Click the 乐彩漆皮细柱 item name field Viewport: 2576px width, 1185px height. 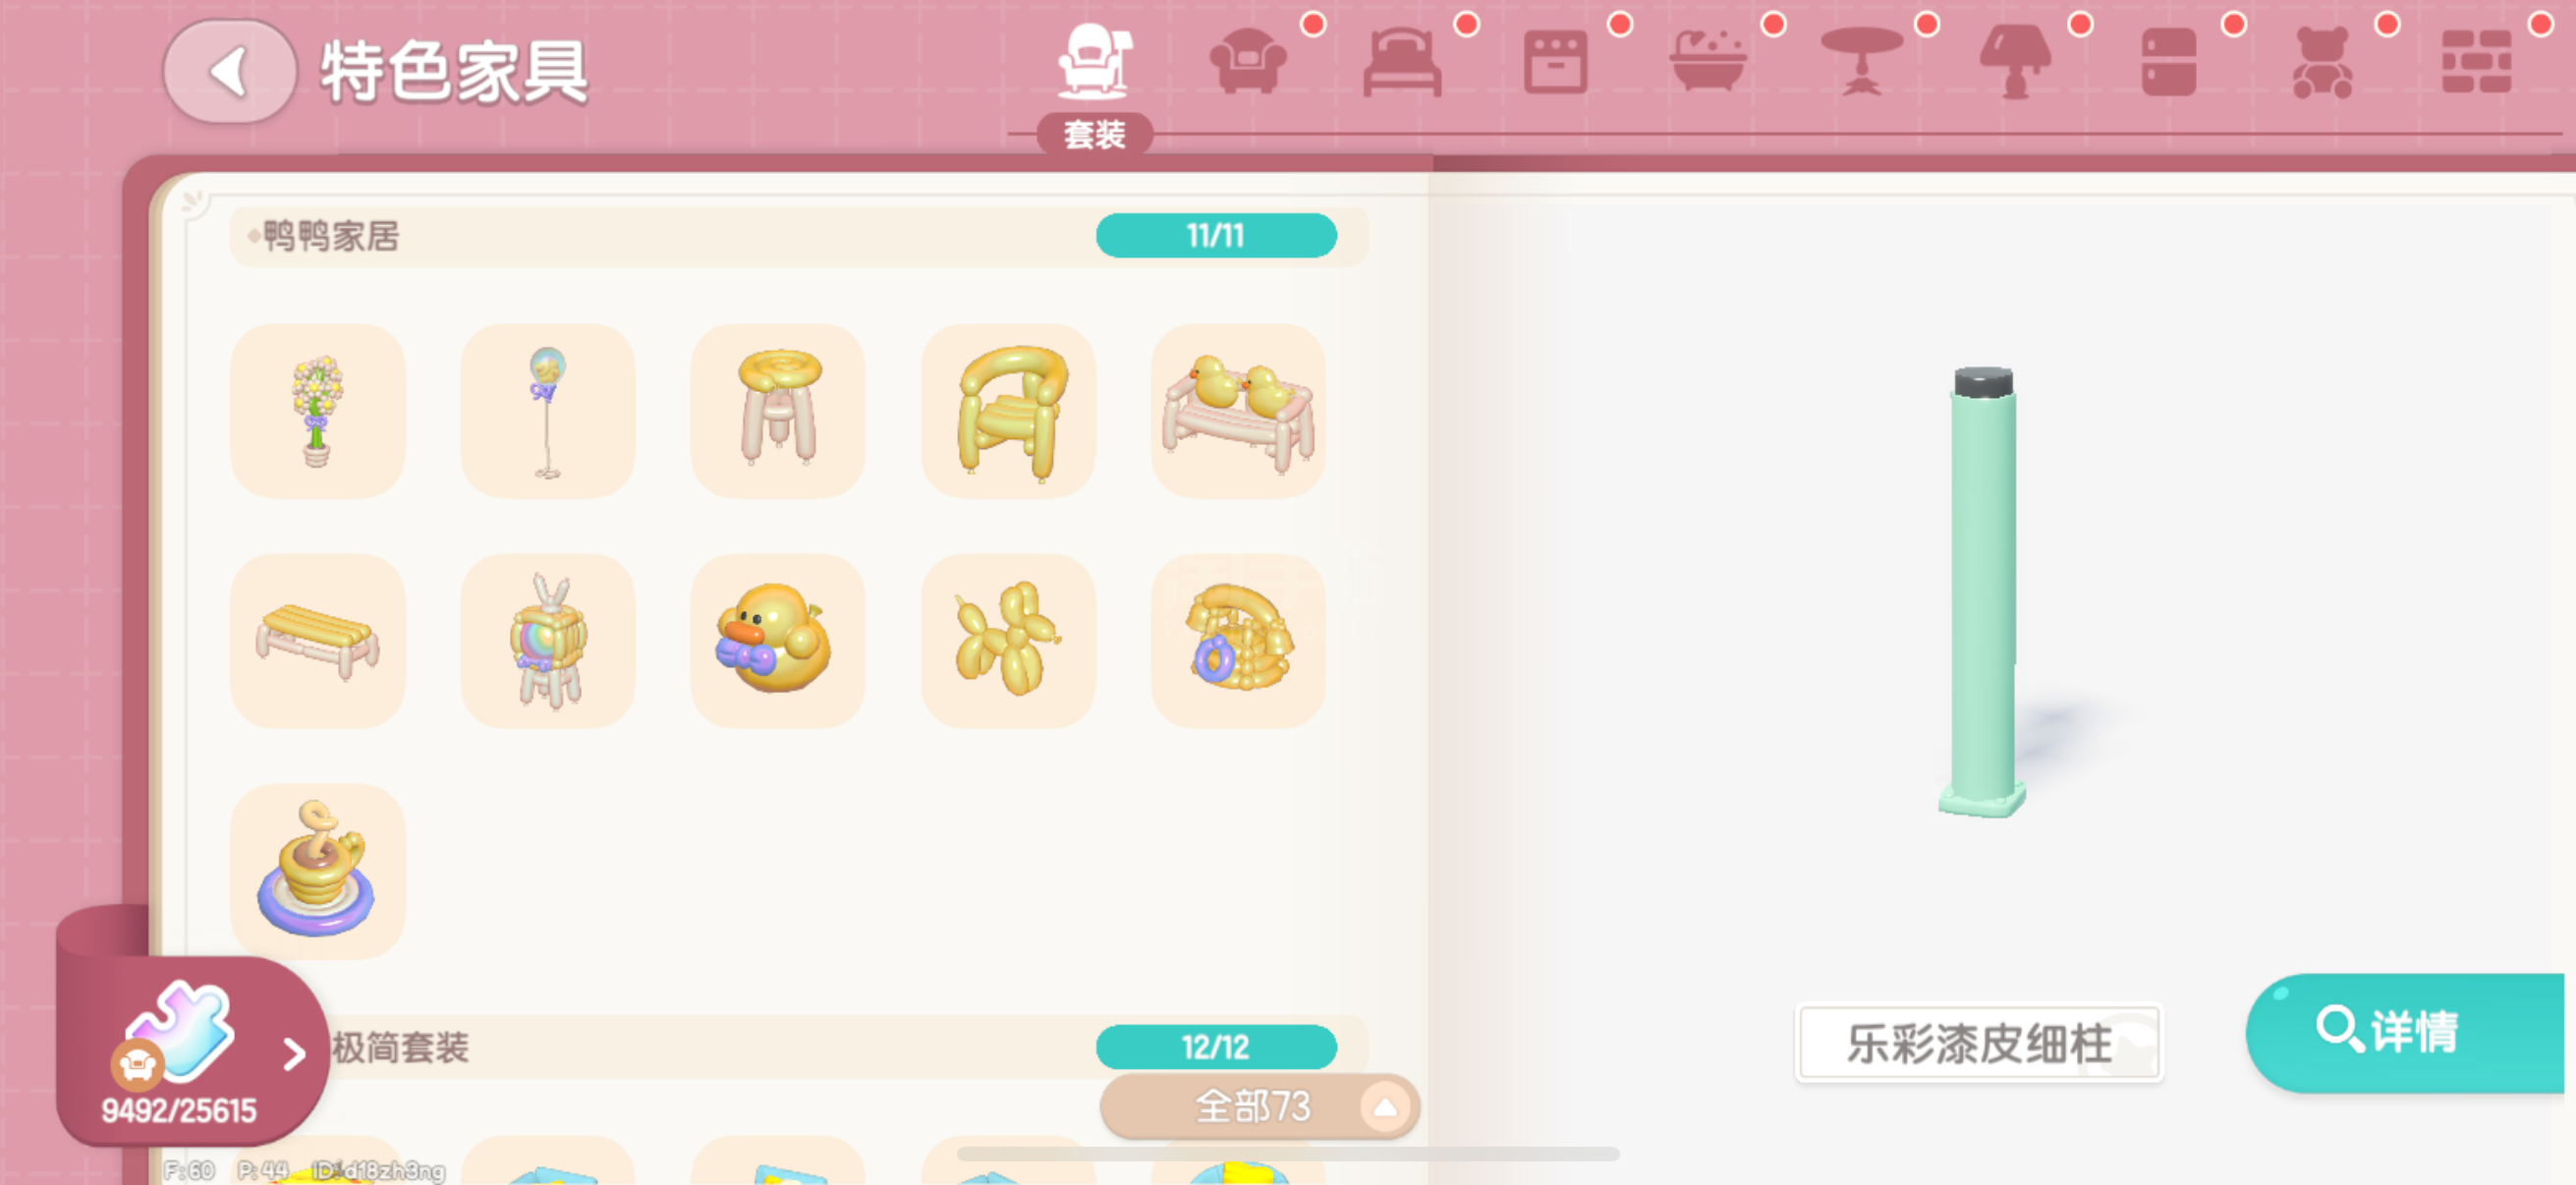click(x=1979, y=1043)
